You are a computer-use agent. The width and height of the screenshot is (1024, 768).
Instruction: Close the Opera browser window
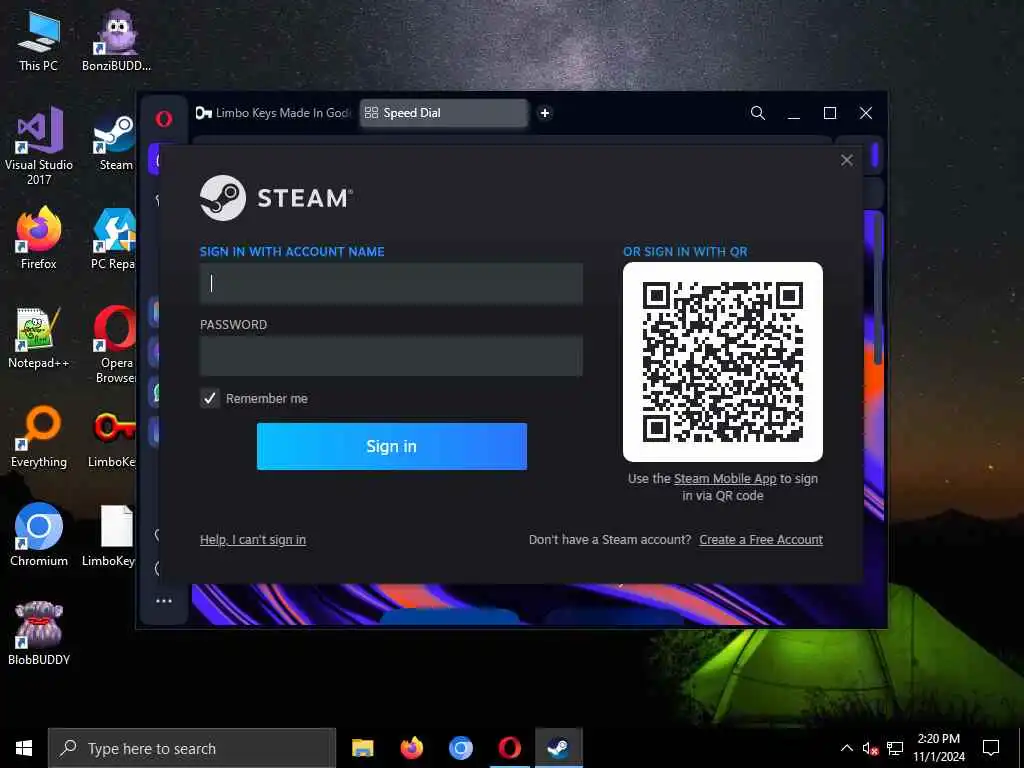click(x=866, y=113)
